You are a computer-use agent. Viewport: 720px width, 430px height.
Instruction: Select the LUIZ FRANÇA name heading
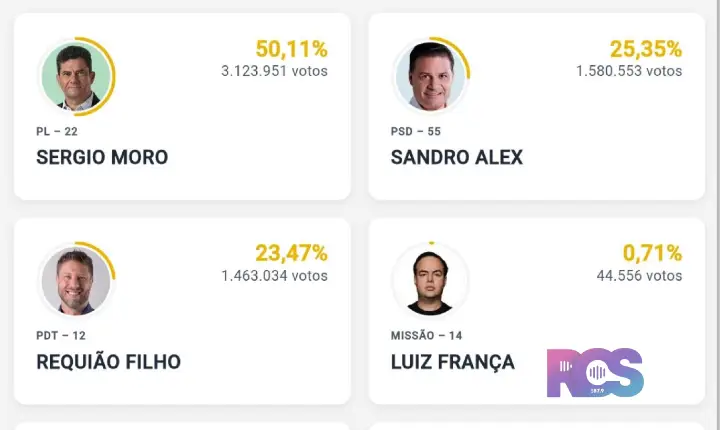[x=452, y=362]
